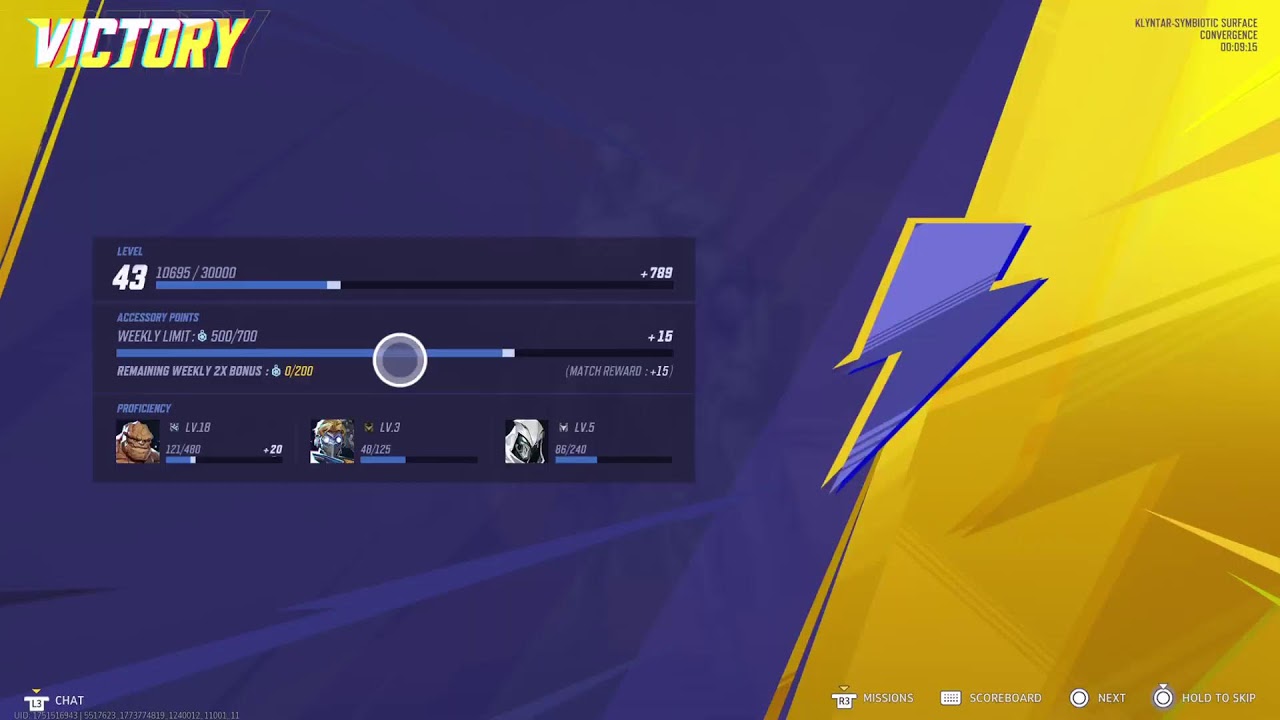Click the "(MATCH REWARD : +15)" text
The height and width of the screenshot is (720, 1280).
619,371
